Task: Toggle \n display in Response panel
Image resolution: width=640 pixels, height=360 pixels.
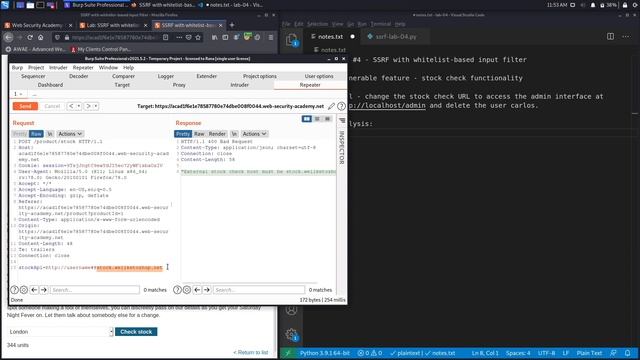Action: click(x=234, y=134)
